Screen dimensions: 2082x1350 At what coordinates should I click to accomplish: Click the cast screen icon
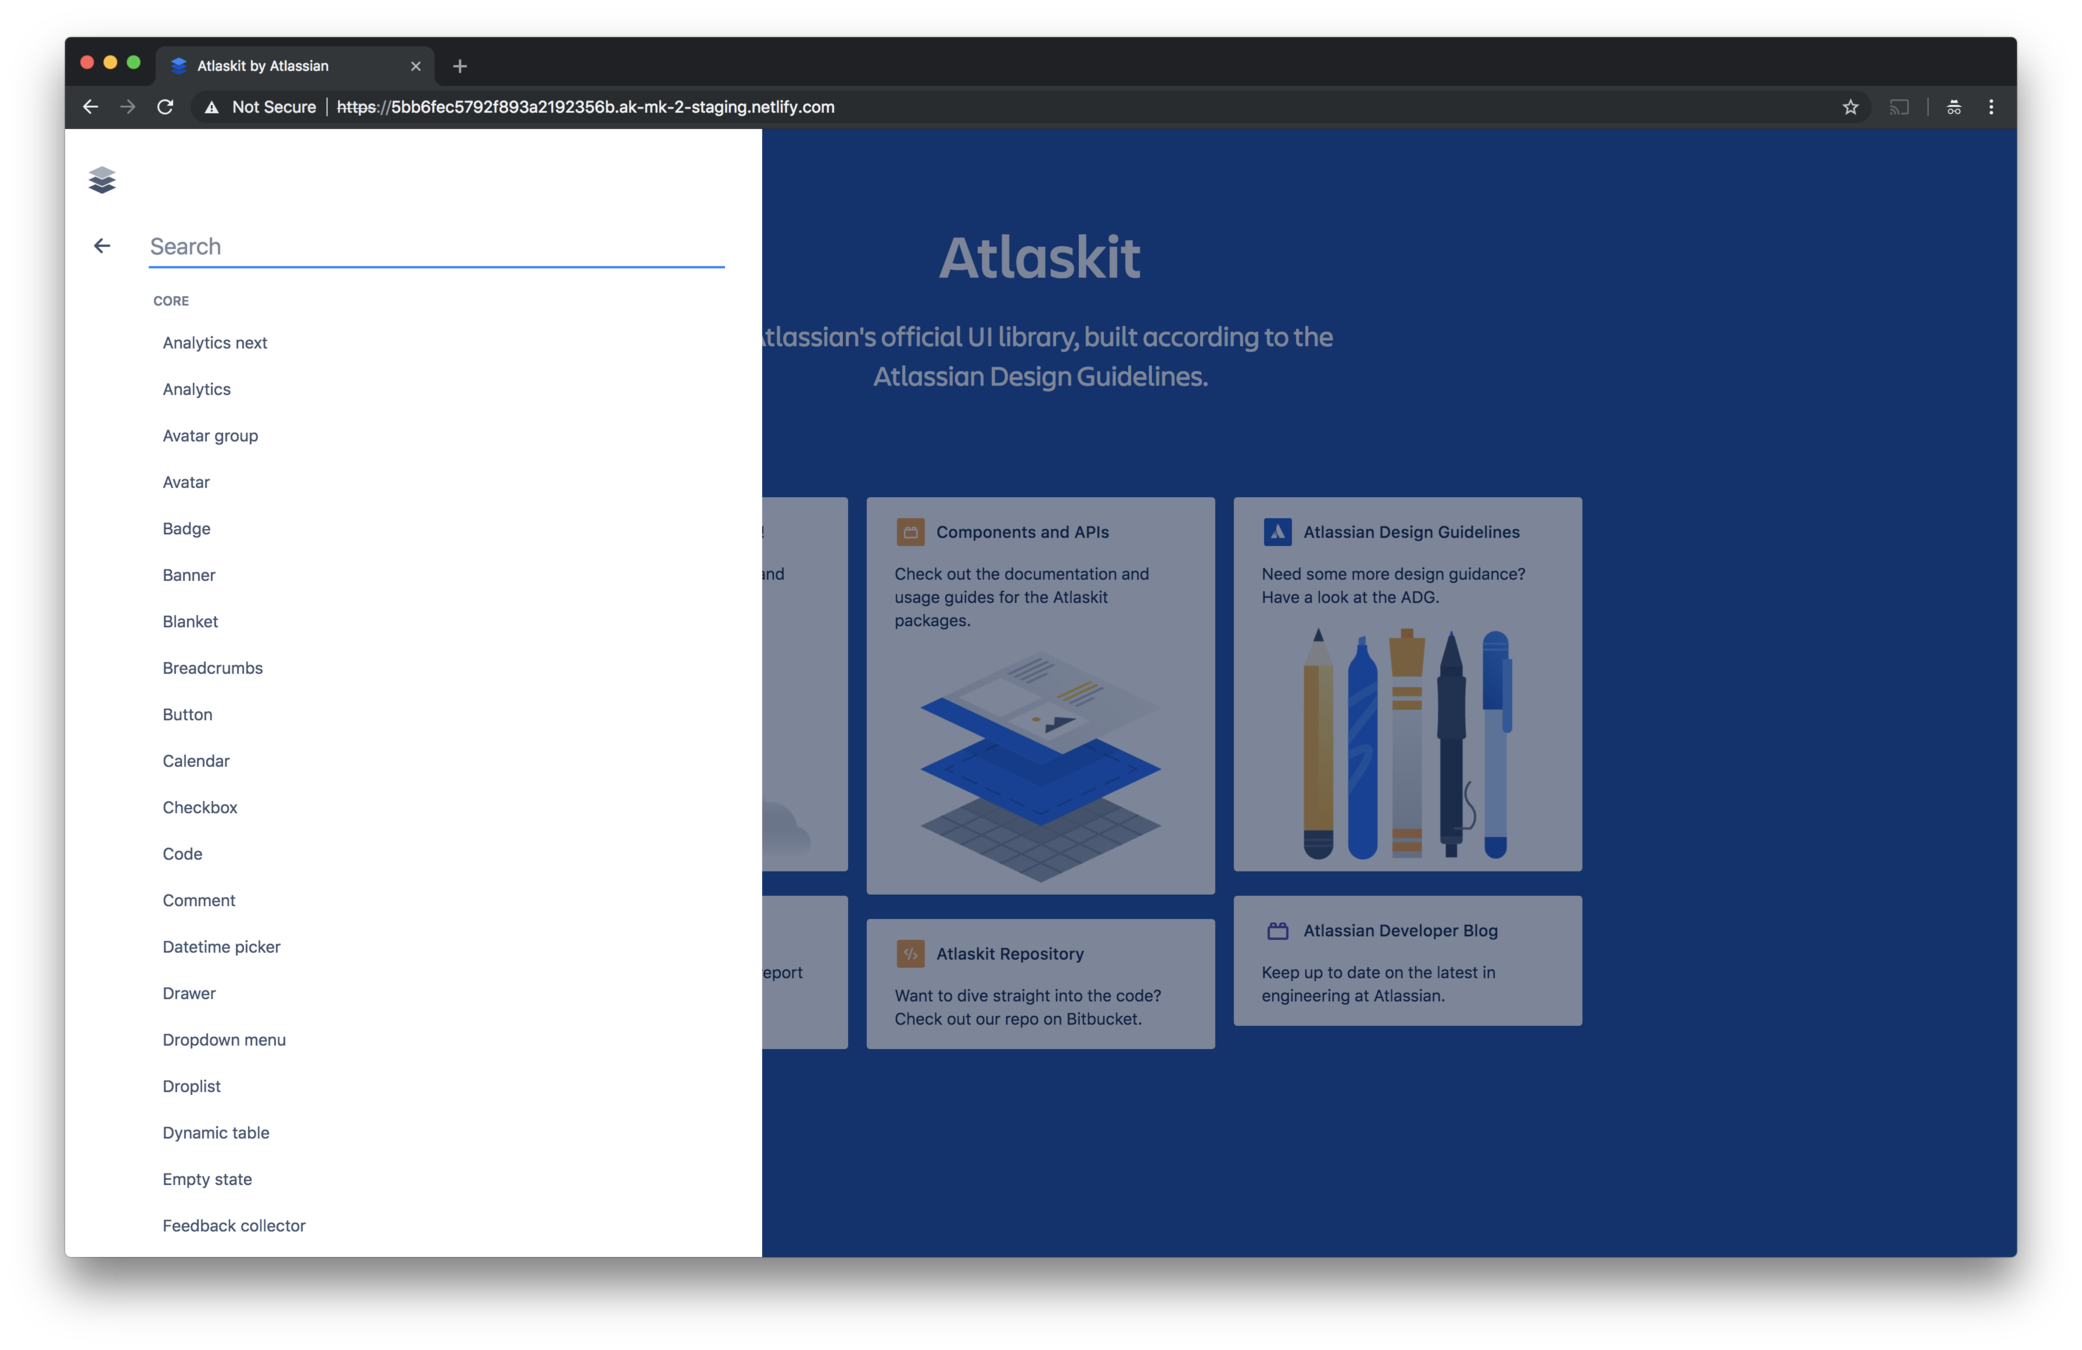click(x=1899, y=107)
